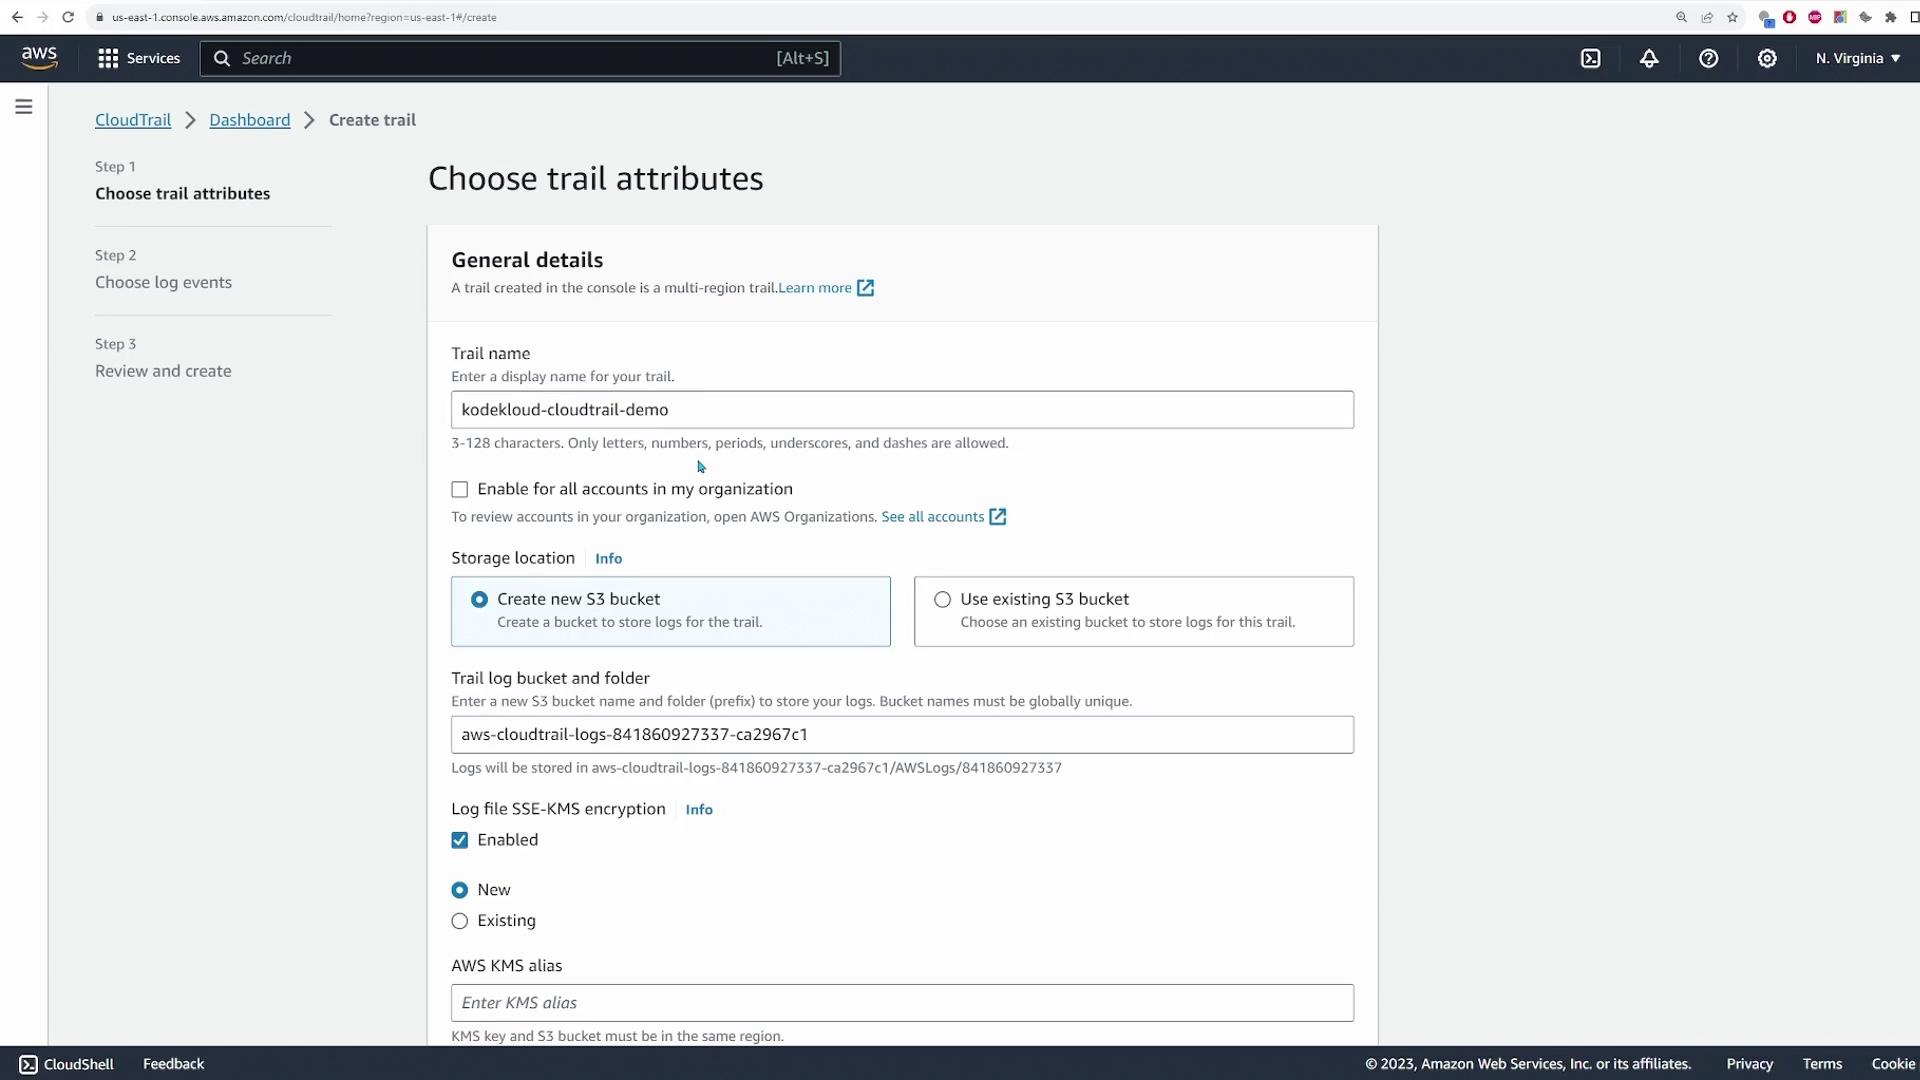The width and height of the screenshot is (1920, 1080).
Task: Open CloudShell terminal icon in top bar
Action: tap(1590, 58)
